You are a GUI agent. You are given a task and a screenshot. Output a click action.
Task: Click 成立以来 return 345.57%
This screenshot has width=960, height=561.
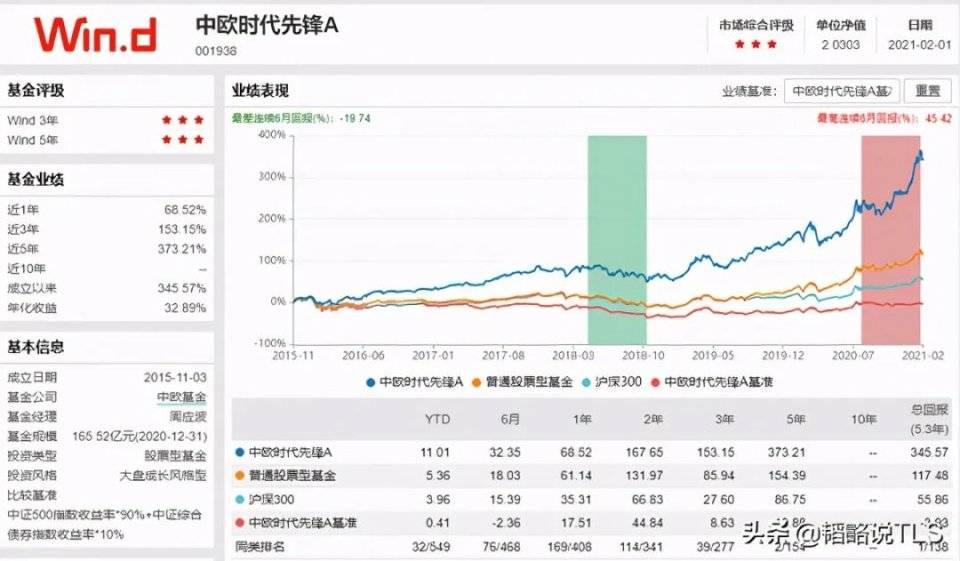click(182, 288)
